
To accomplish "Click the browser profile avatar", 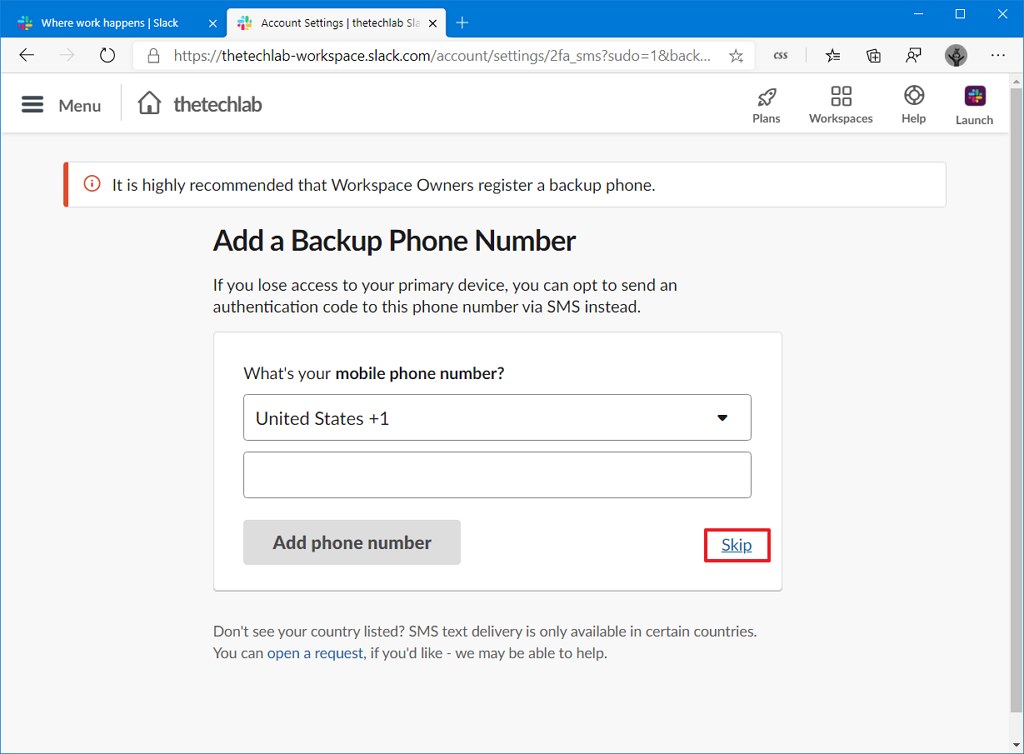I will 956,56.
